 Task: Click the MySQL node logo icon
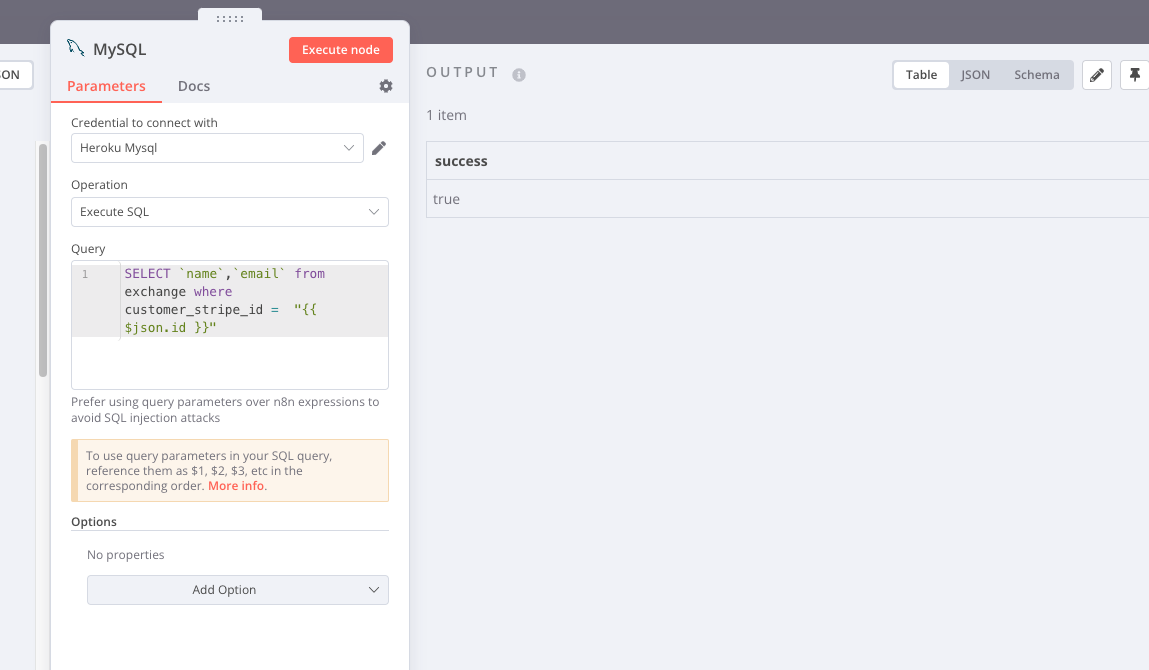(x=75, y=48)
